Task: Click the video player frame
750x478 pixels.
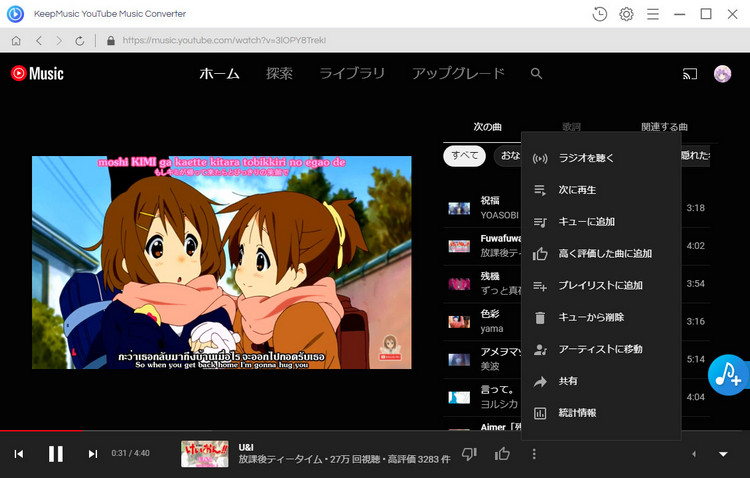Action: (x=221, y=262)
